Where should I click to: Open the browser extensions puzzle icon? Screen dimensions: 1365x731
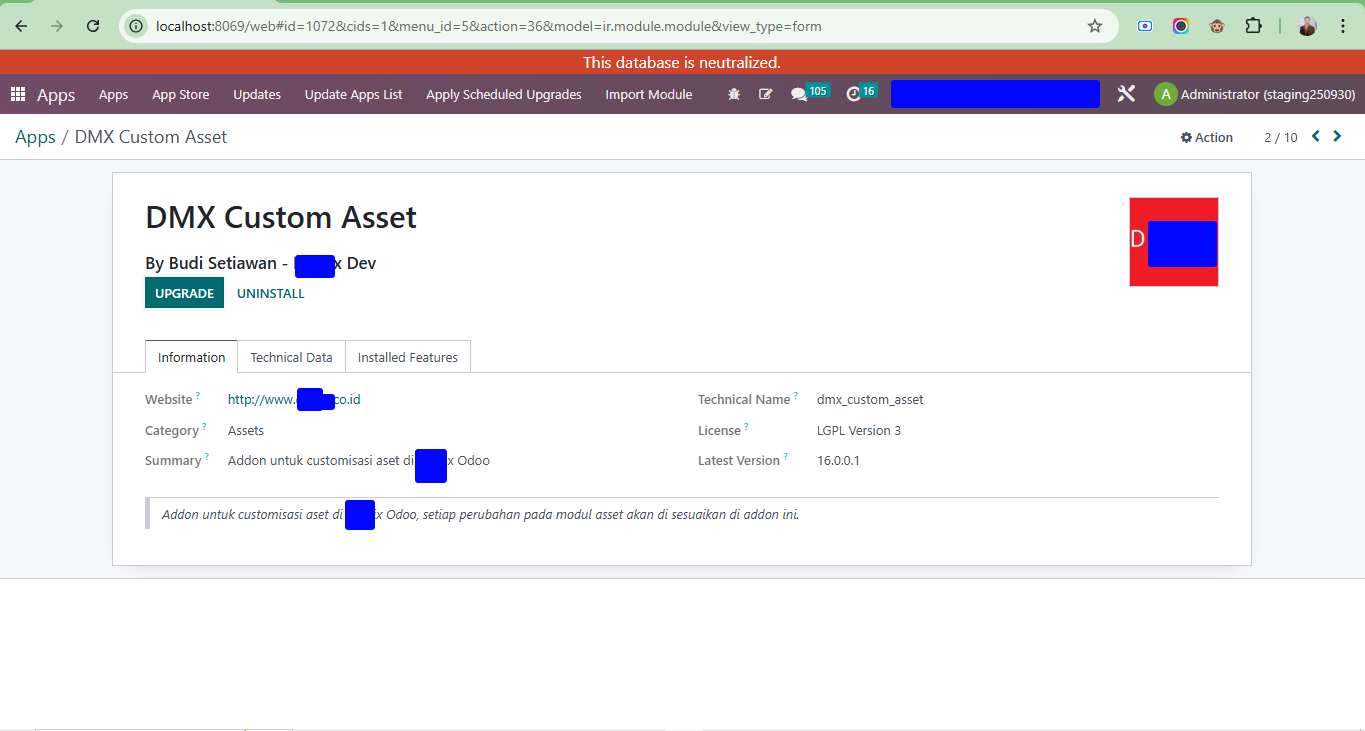tap(1253, 26)
